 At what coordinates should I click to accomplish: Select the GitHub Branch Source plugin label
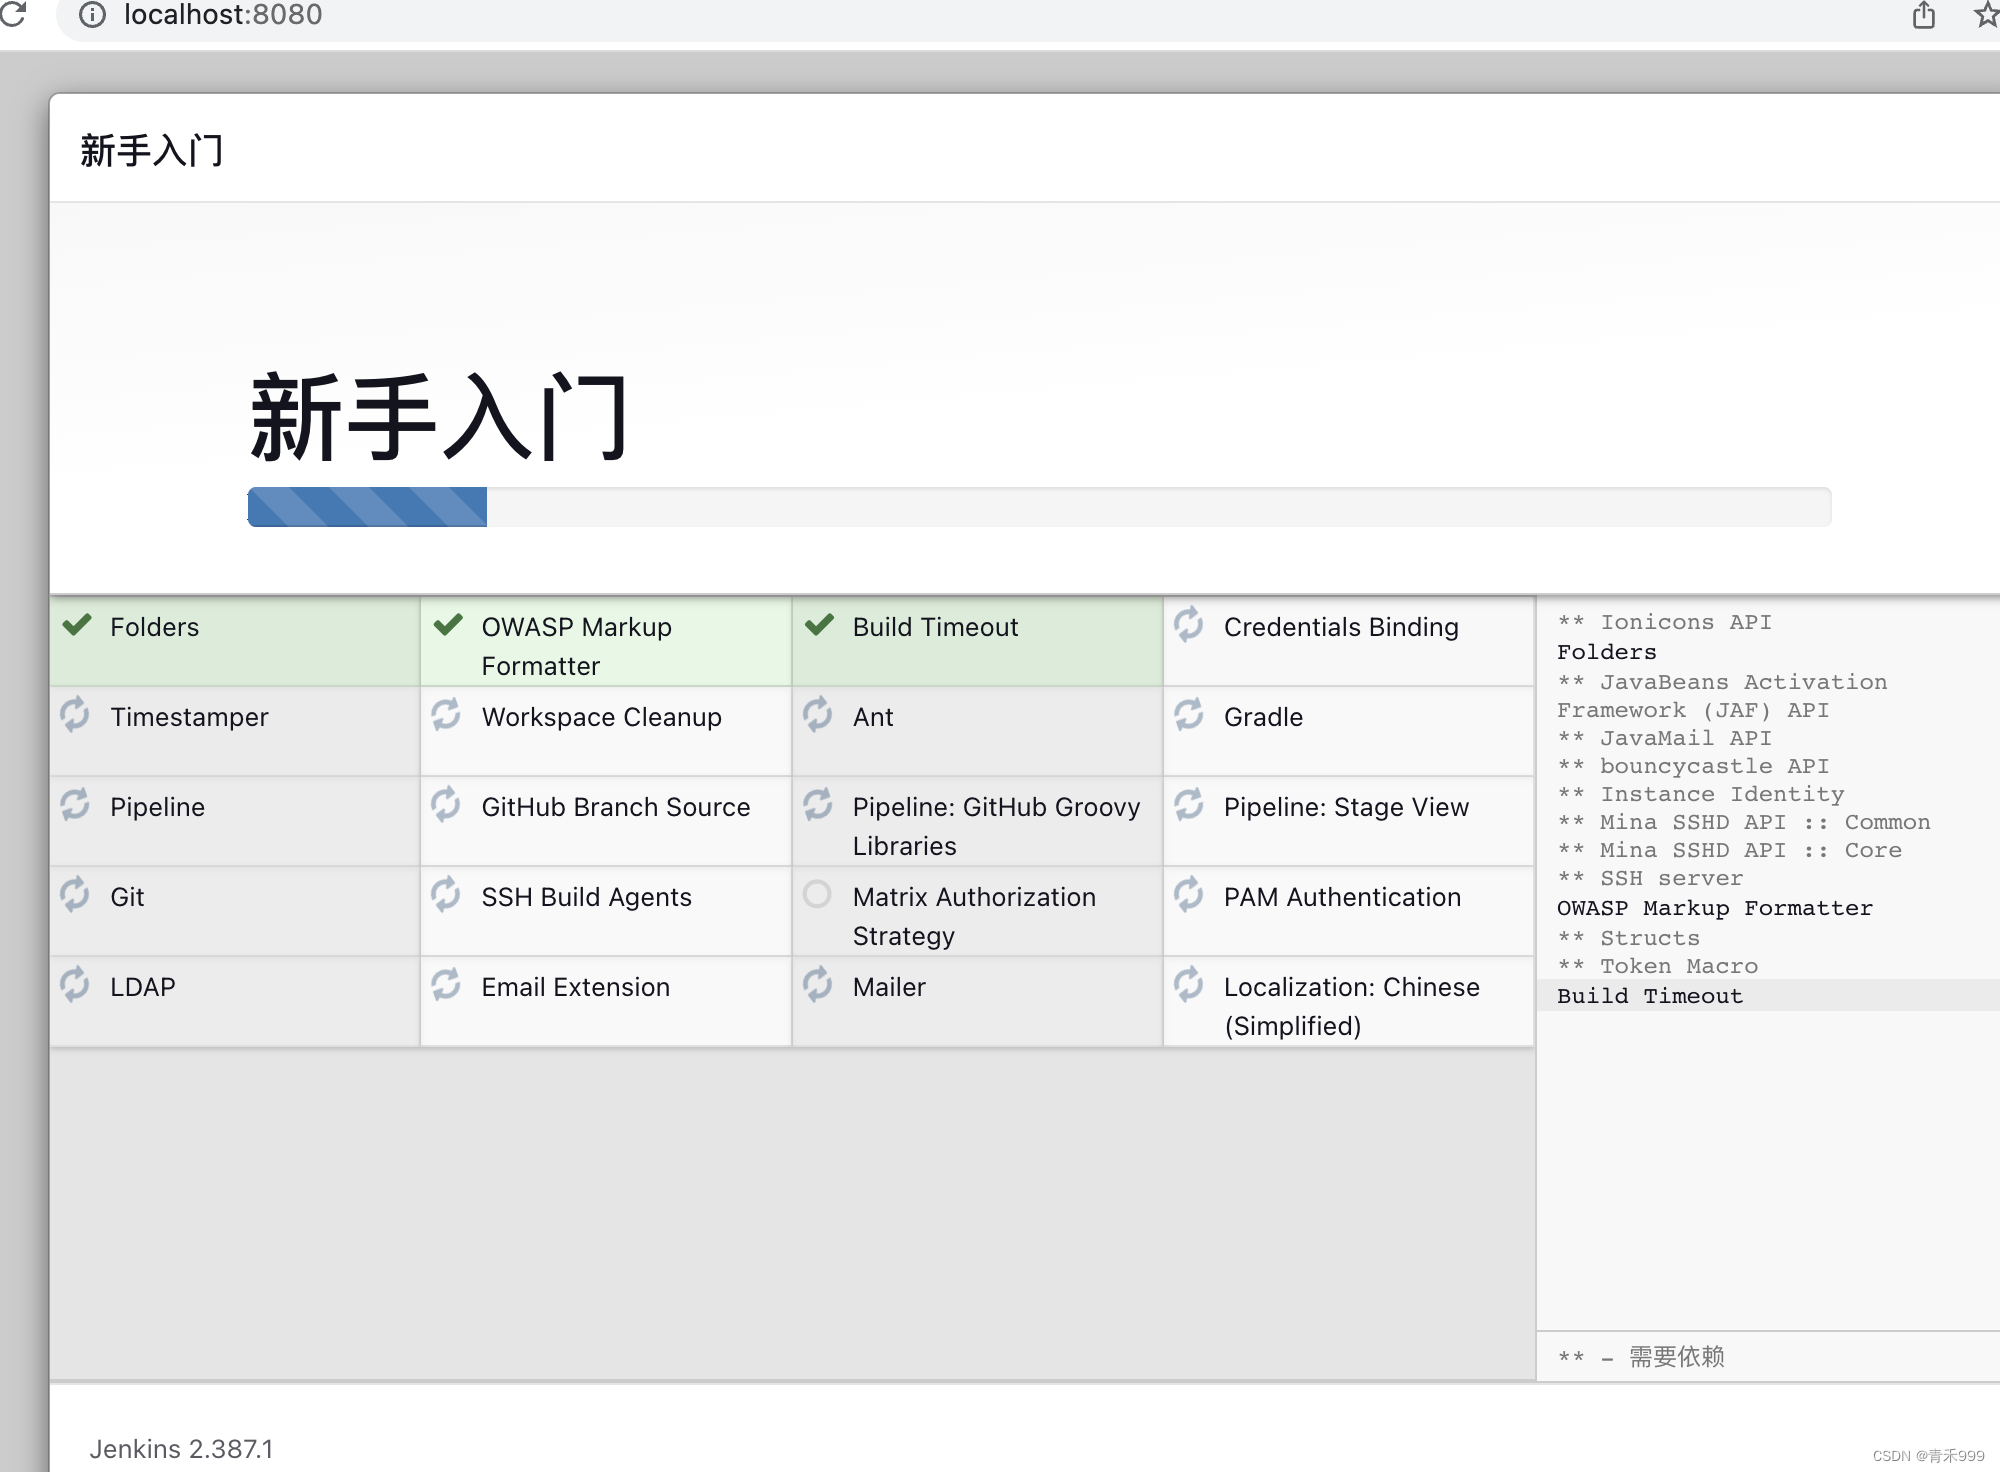coord(615,807)
